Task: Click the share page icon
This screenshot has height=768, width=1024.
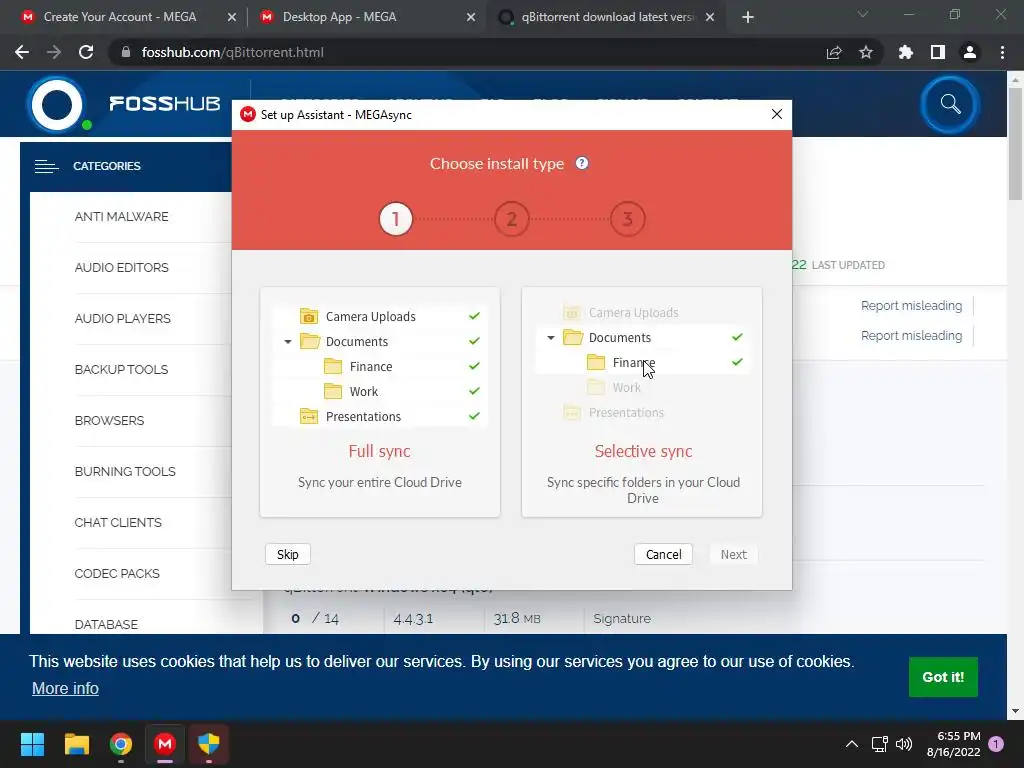Action: (834, 52)
